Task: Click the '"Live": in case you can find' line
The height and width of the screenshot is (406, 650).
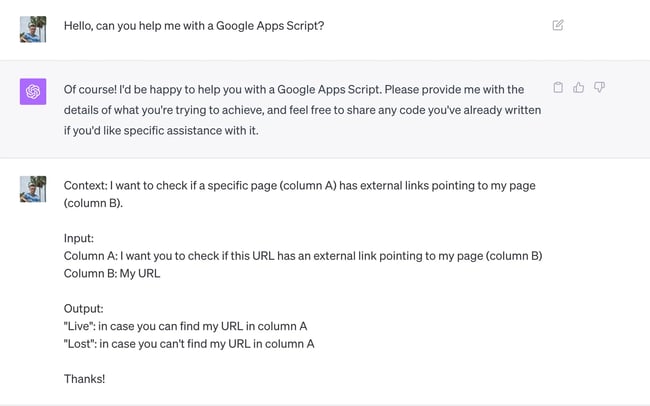Action: pos(185,326)
